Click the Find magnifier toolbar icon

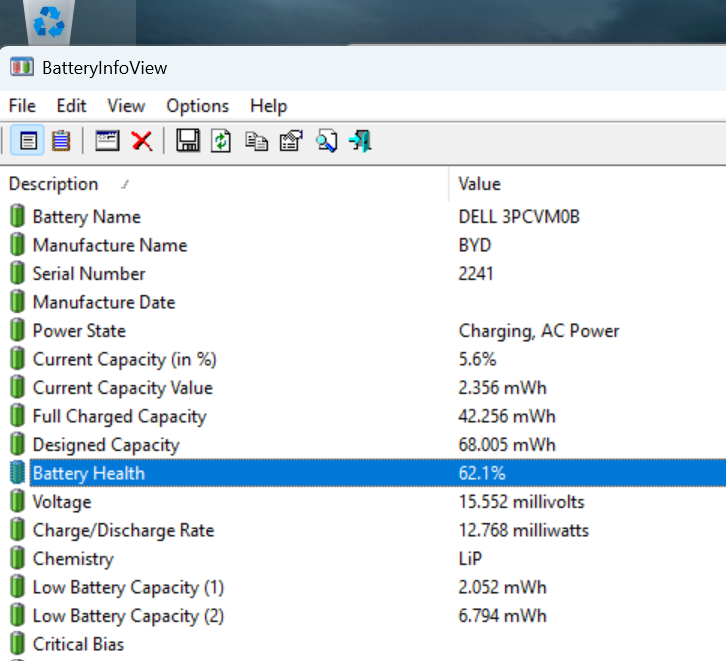326,141
